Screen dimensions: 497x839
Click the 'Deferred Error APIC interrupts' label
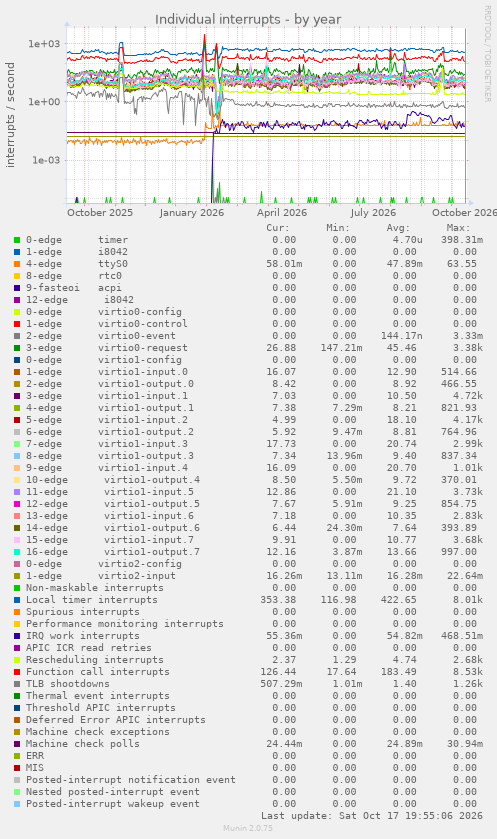tap(116, 720)
